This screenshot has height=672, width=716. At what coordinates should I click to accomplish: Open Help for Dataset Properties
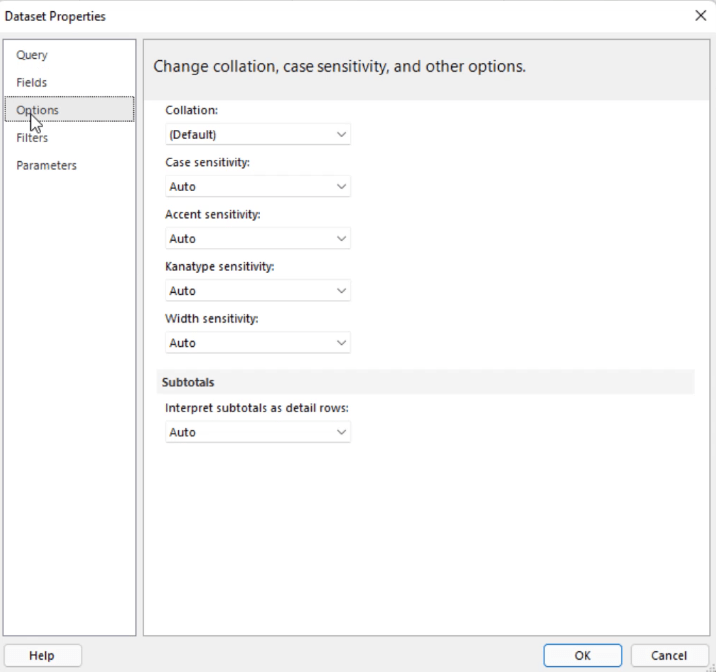pyautogui.click(x=42, y=656)
